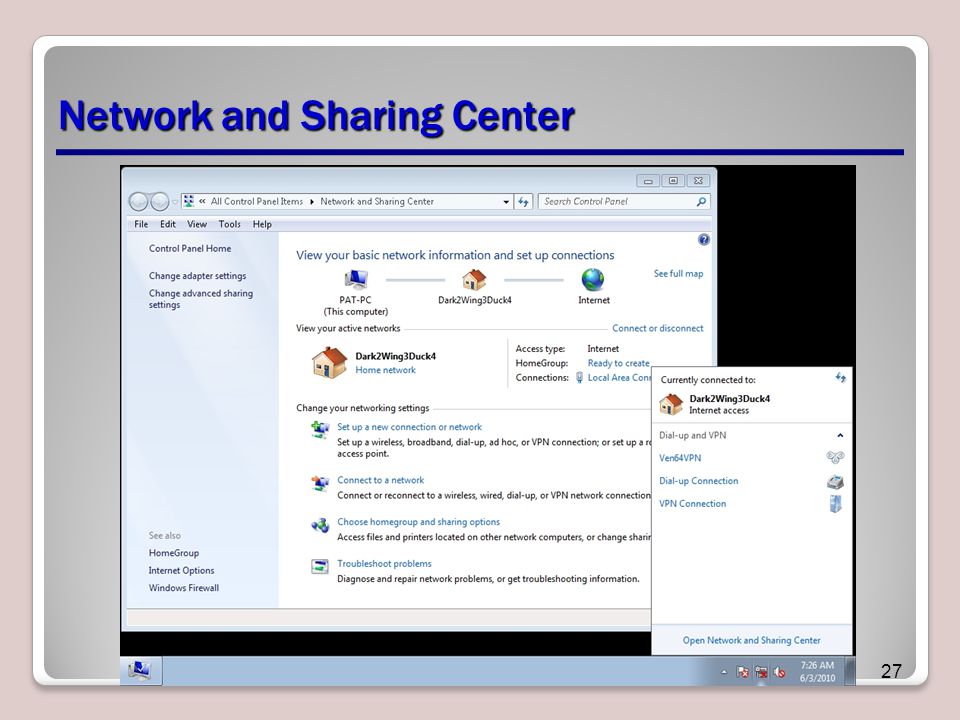960x720 pixels.
Task: Click All Control Panel Items breadcrumb
Action: pos(257,201)
